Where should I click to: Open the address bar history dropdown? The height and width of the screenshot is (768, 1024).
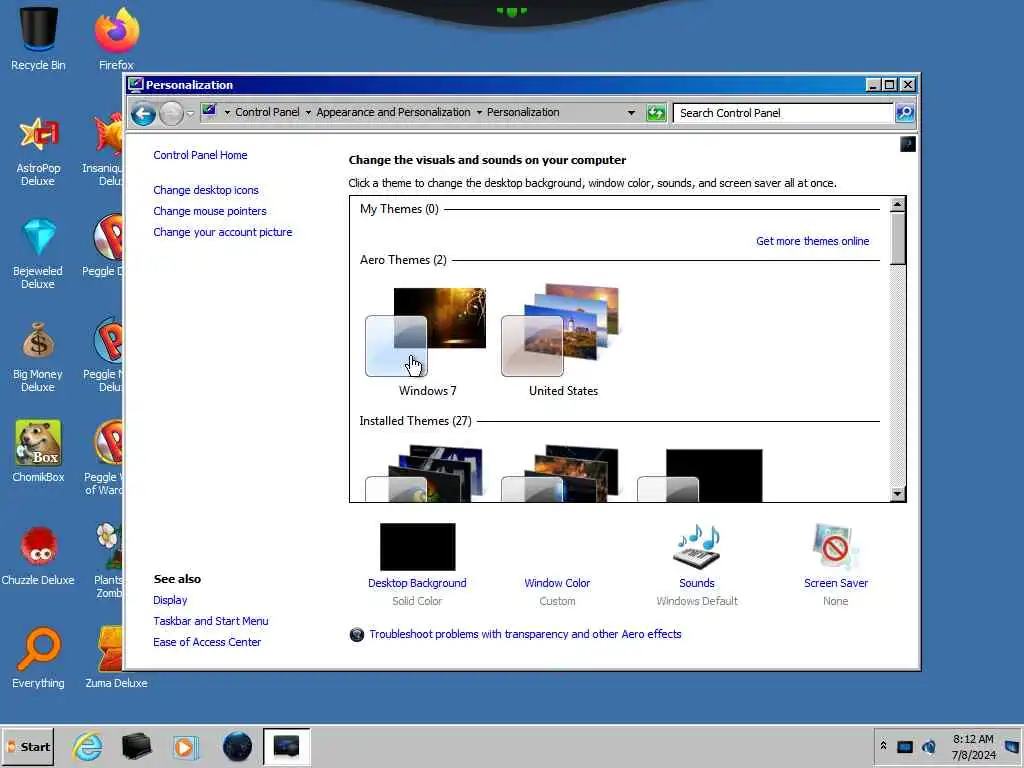(x=632, y=113)
